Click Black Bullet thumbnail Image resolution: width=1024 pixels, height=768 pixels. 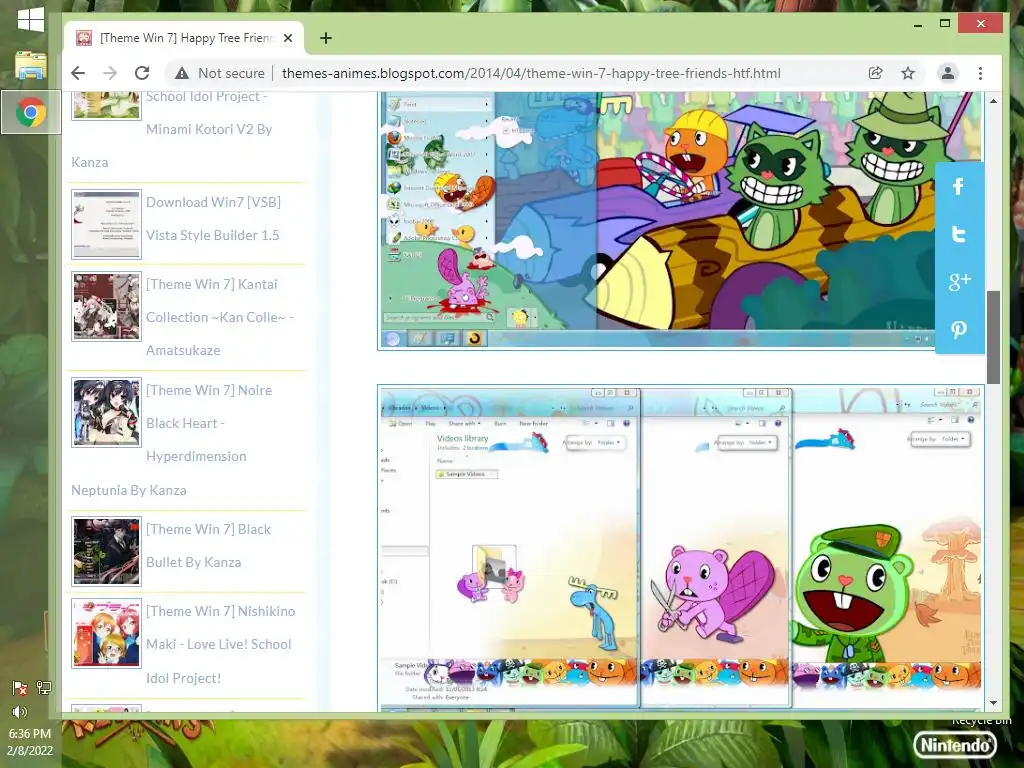[x=106, y=551]
